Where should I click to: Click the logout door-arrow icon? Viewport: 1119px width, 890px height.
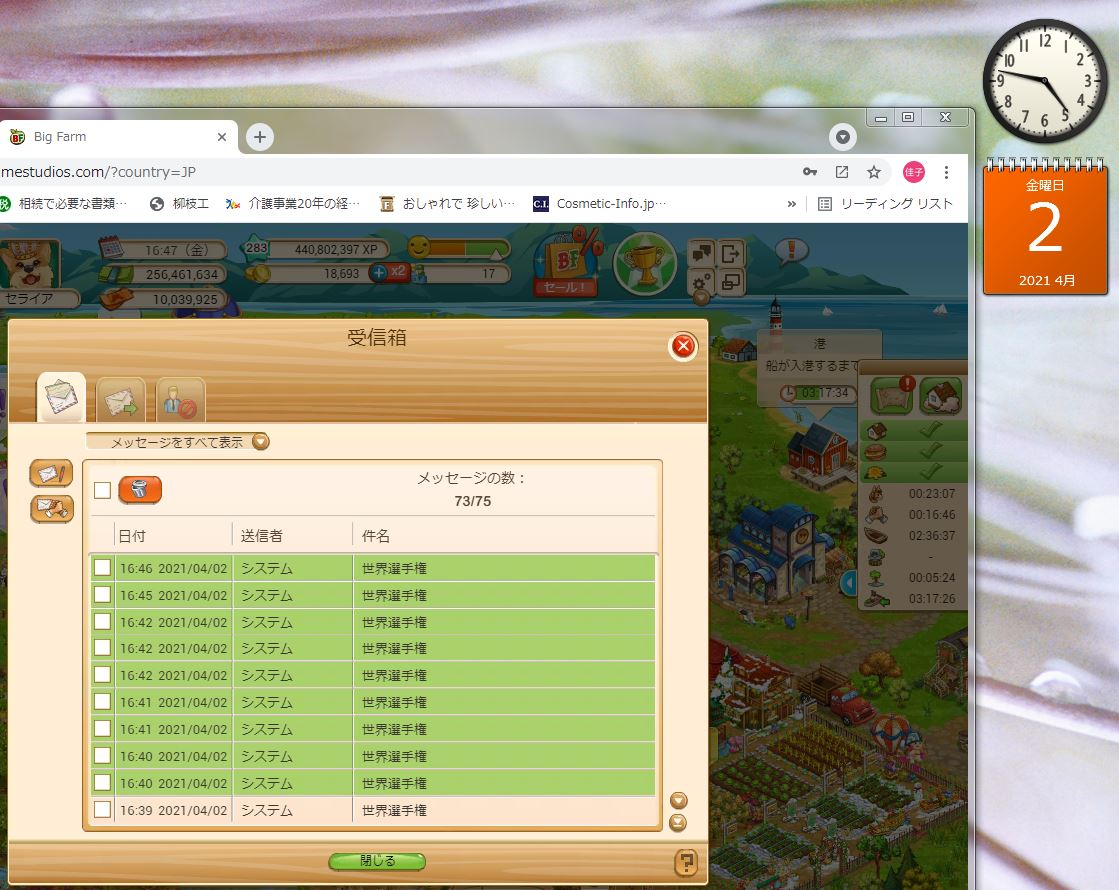tap(731, 253)
